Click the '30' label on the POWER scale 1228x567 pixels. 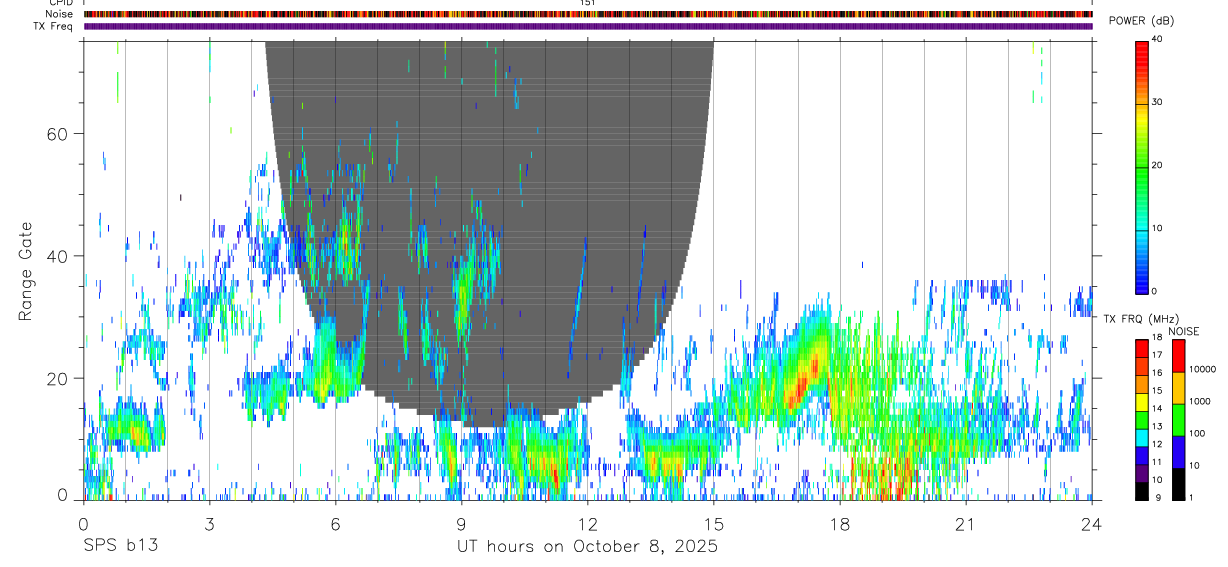(x=1158, y=103)
